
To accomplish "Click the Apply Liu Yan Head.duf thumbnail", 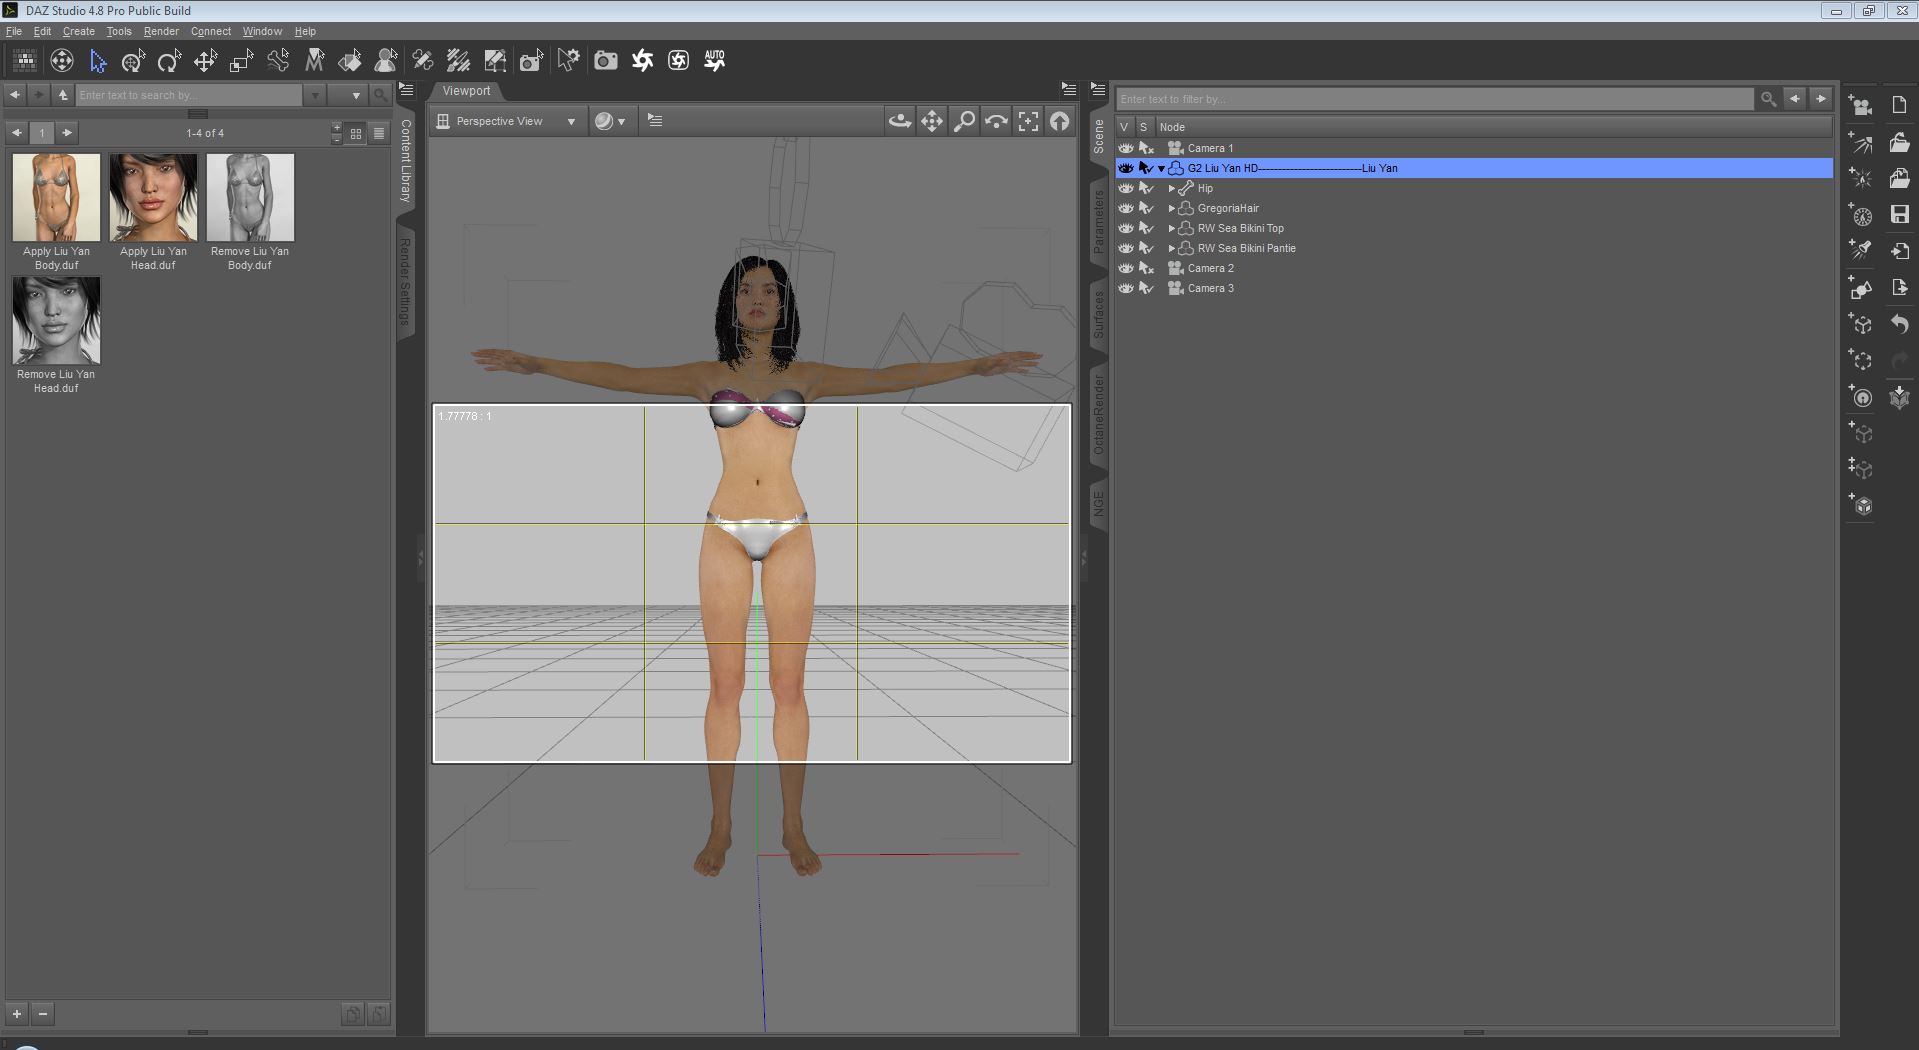I will [x=153, y=197].
